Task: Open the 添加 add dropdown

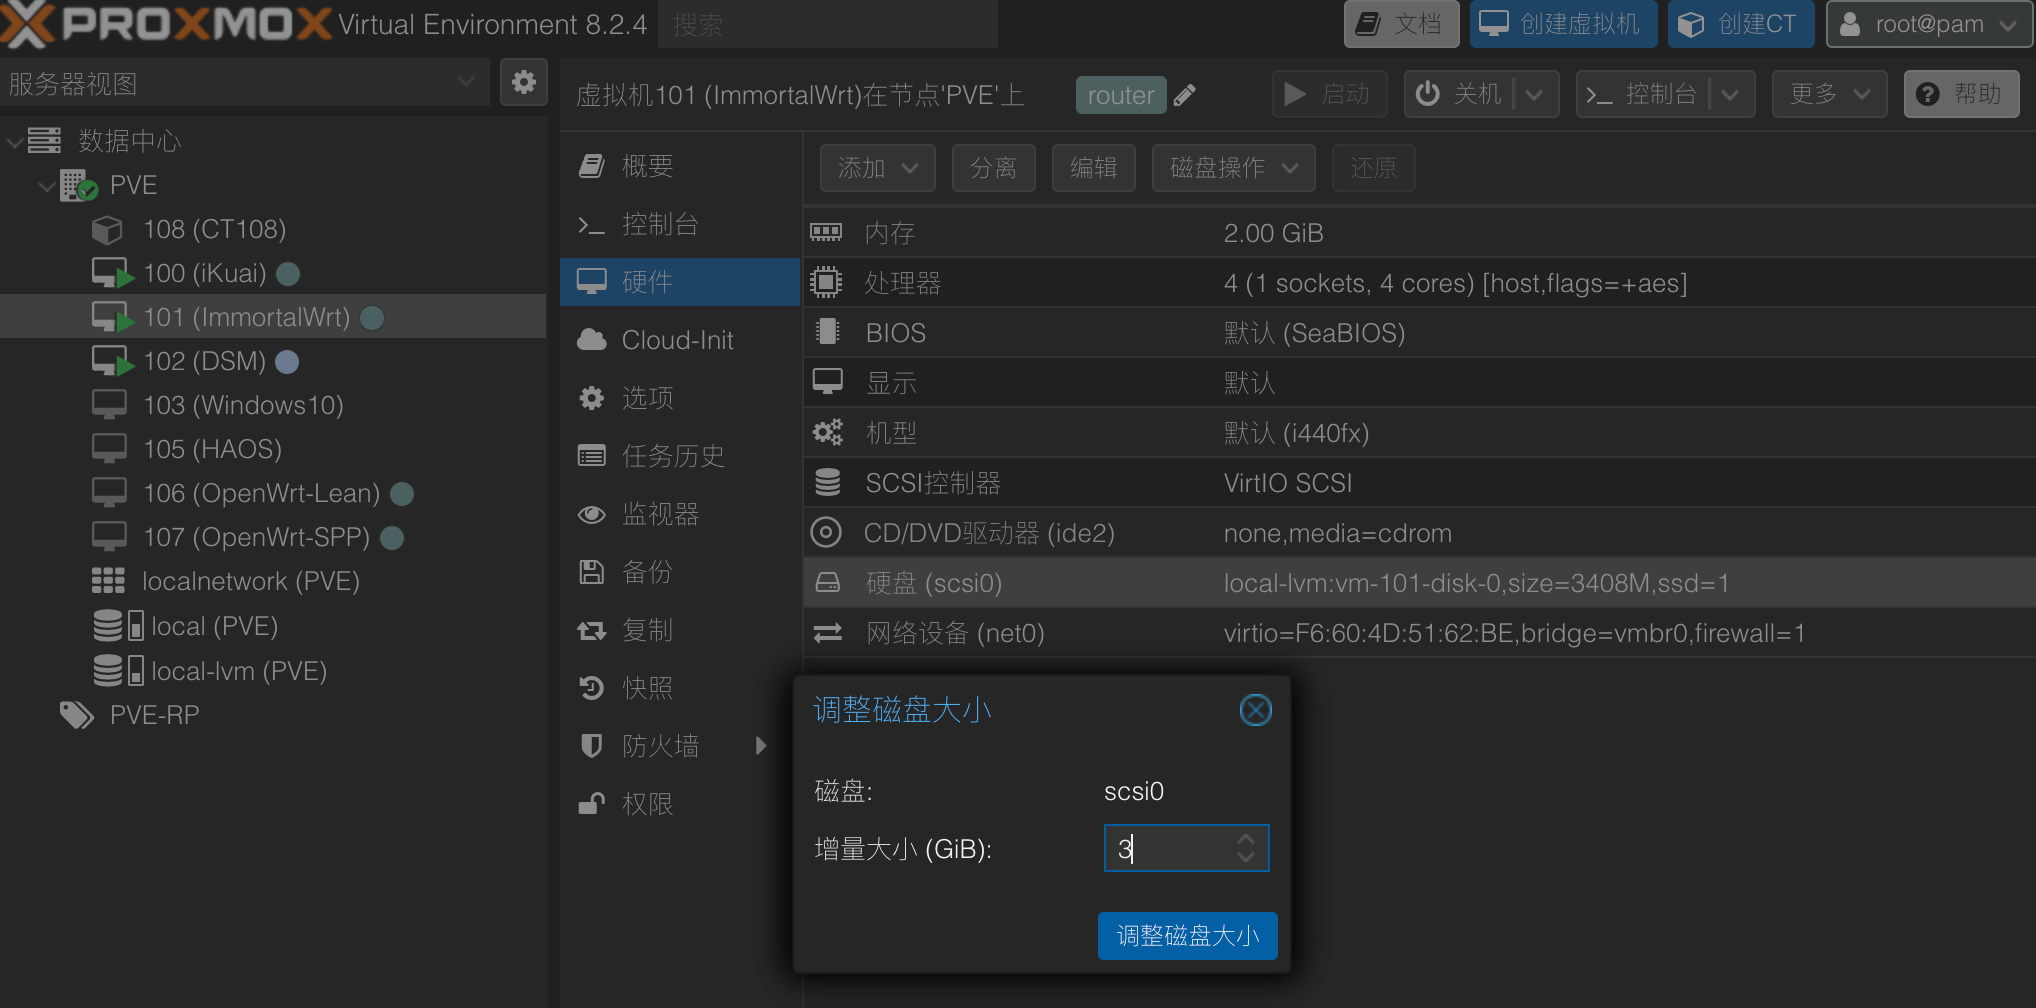Action: (877, 168)
